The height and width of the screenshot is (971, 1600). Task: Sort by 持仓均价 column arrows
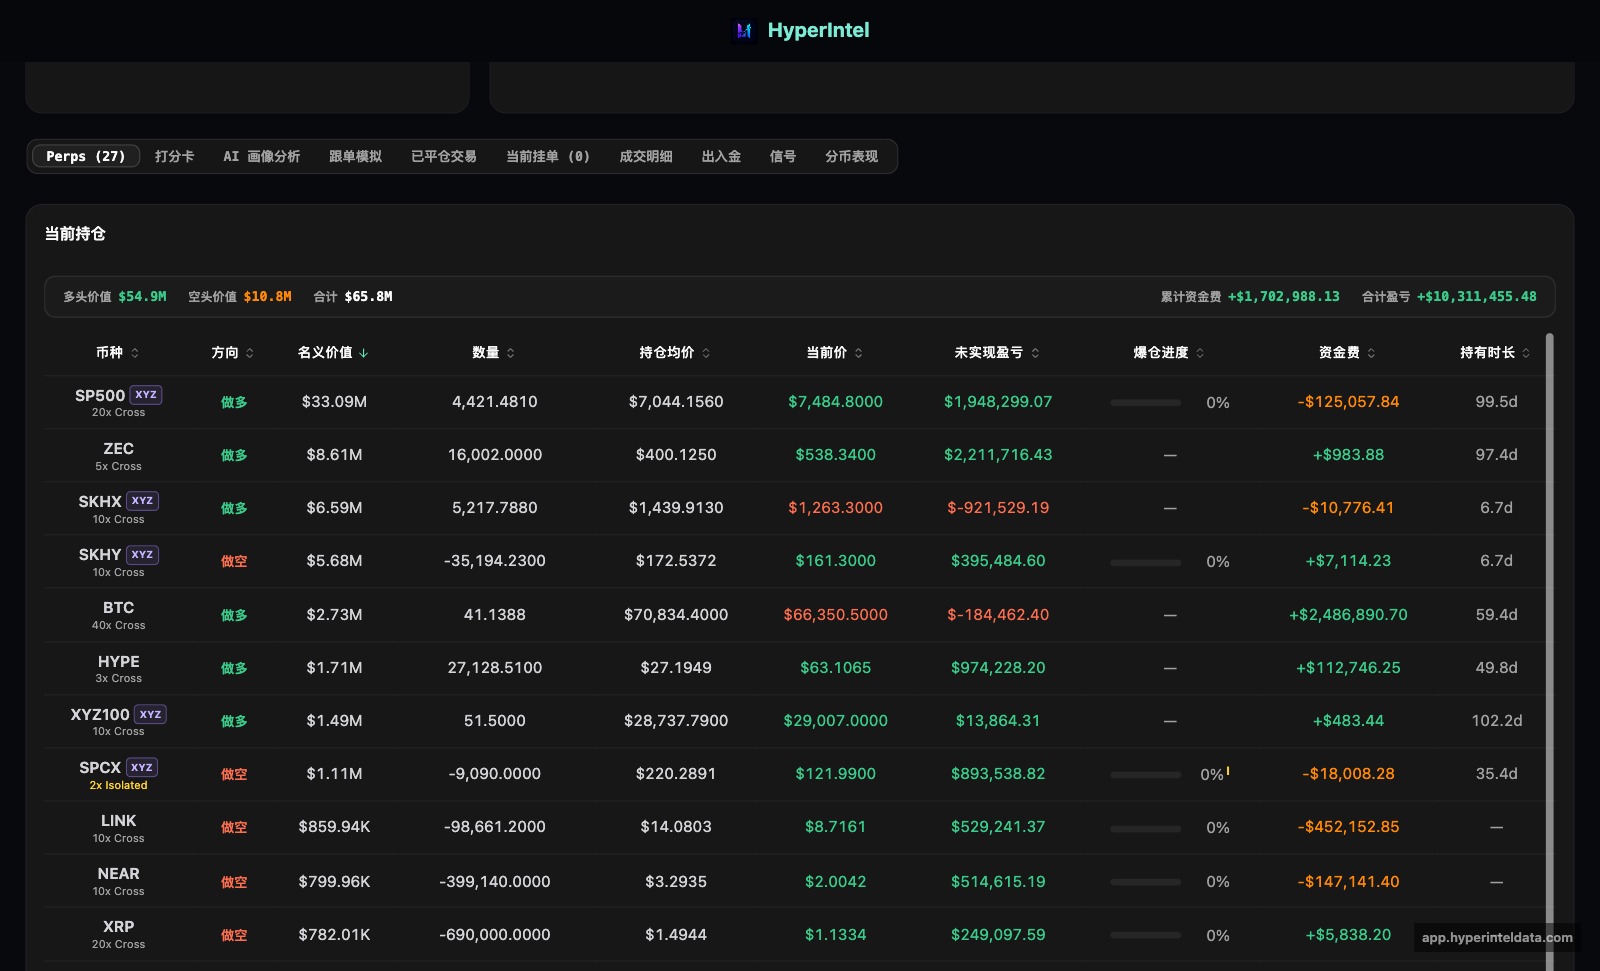pos(706,353)
